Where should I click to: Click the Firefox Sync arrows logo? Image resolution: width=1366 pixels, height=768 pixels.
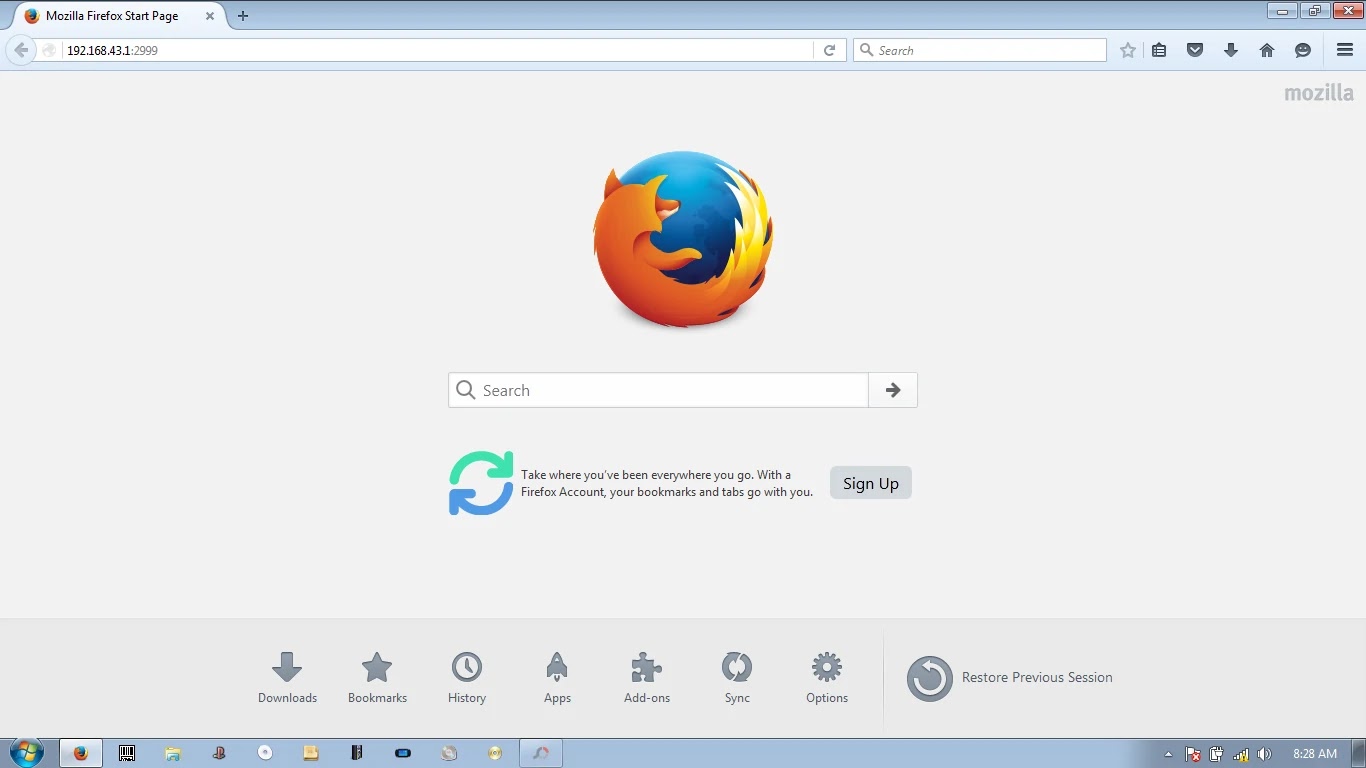click(x=481, y=483)
